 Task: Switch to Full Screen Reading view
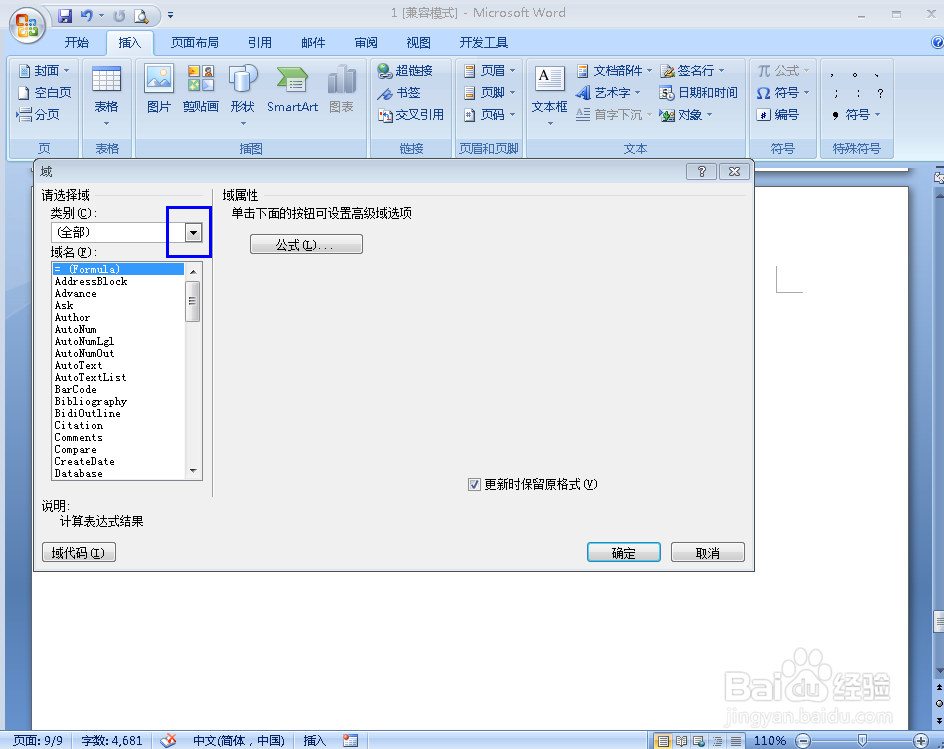point(682,741)
